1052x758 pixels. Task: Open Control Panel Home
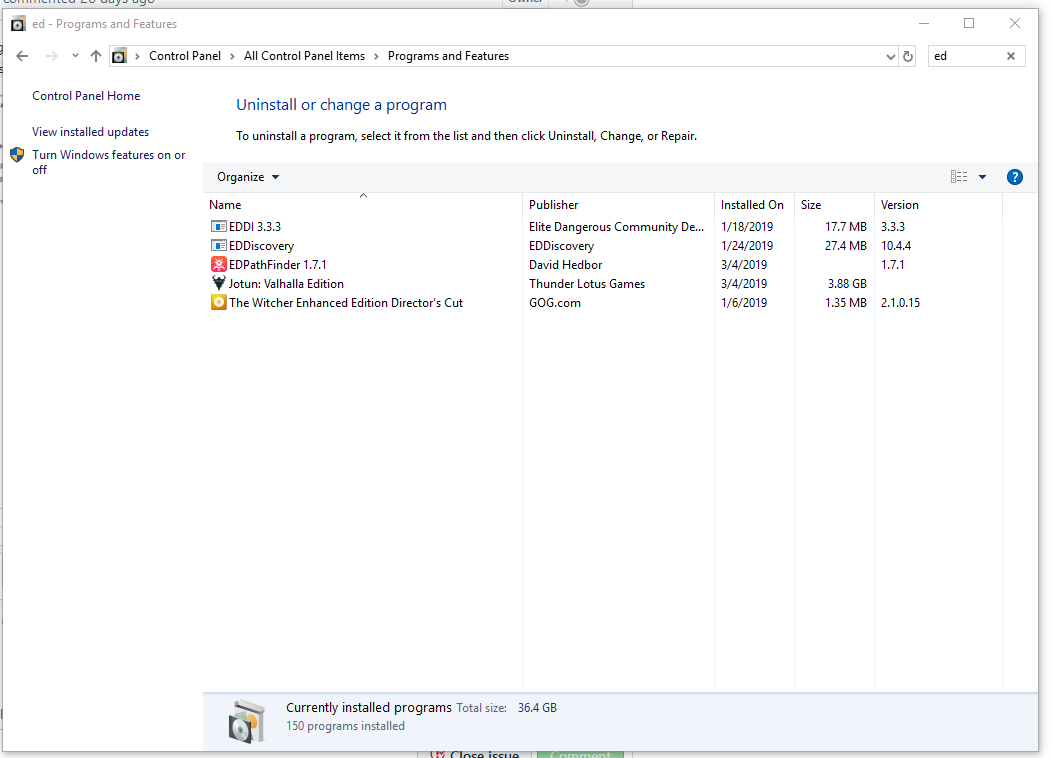[x=86, y=96]
